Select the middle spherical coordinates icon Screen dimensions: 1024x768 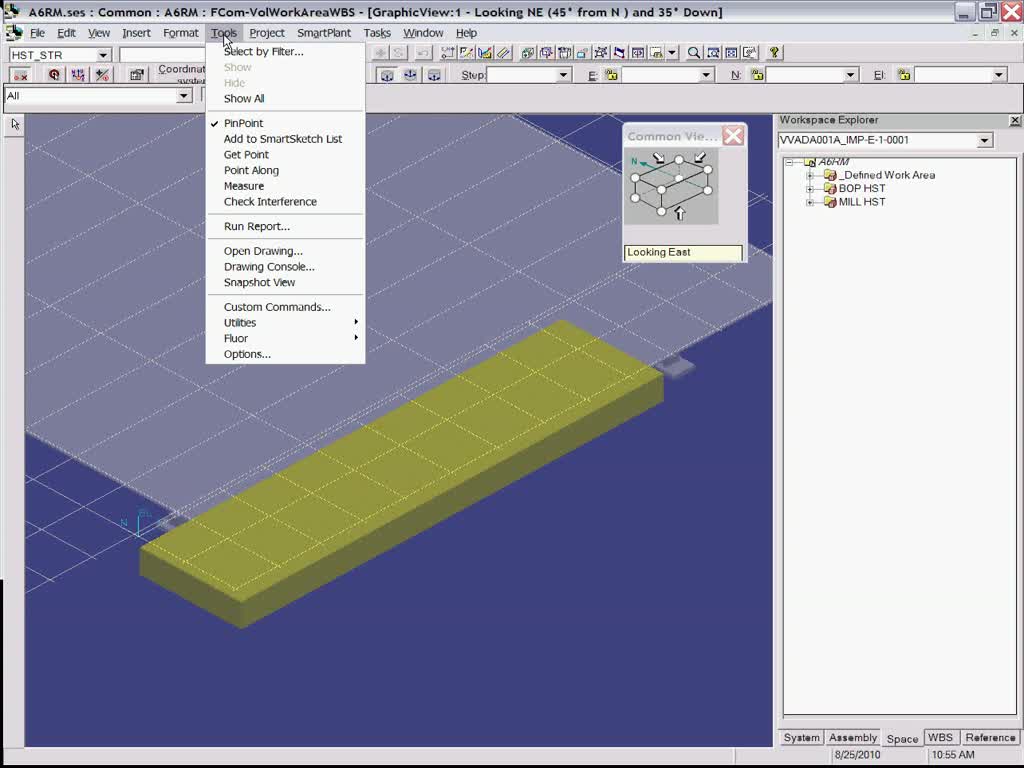[410, 75]
